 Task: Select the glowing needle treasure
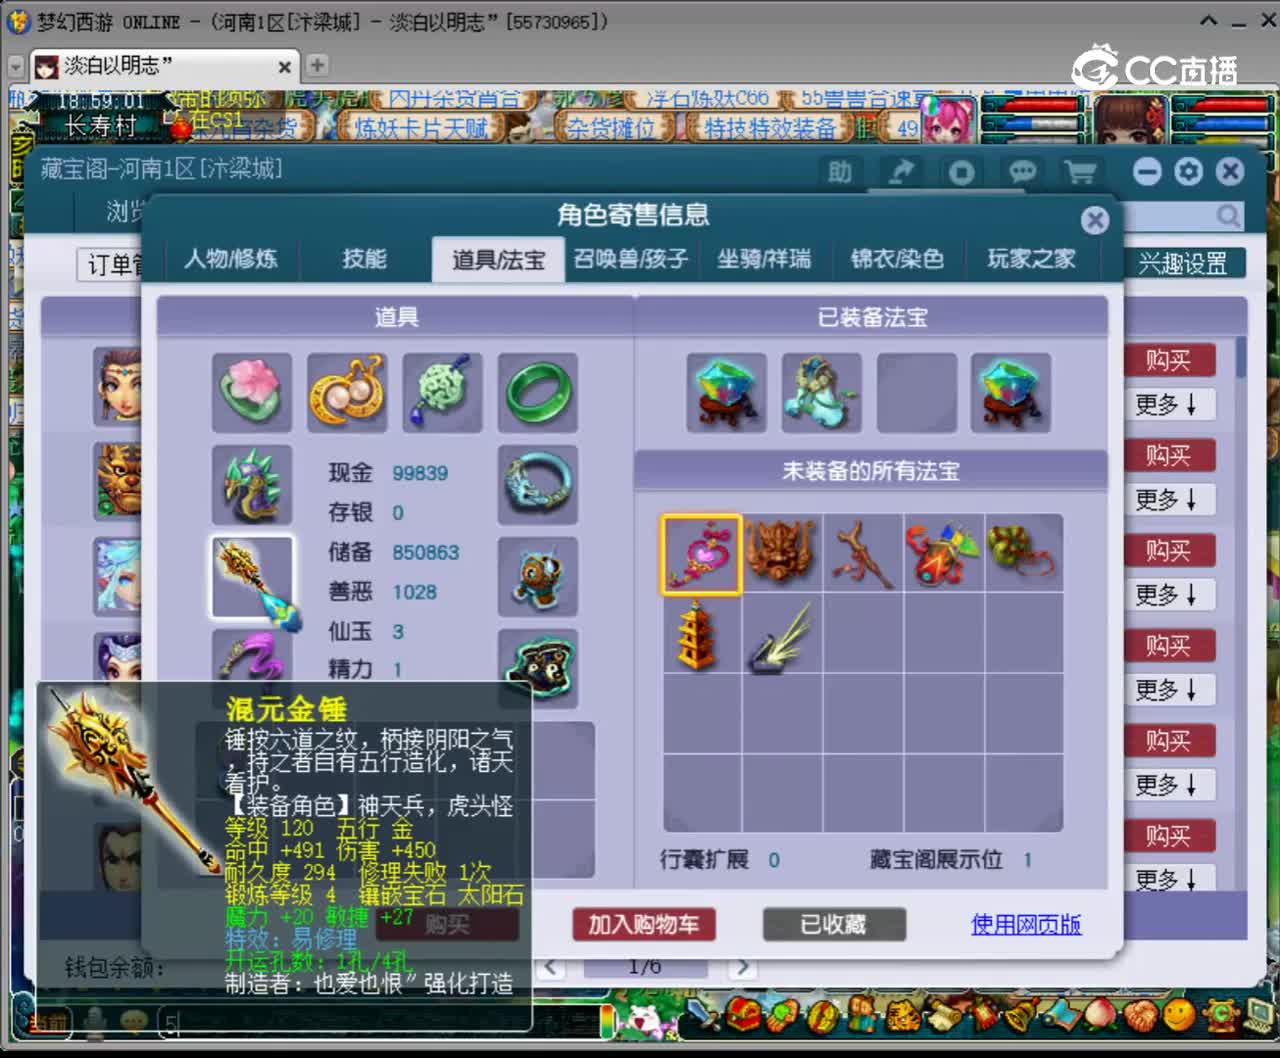[x=782, y=634]
